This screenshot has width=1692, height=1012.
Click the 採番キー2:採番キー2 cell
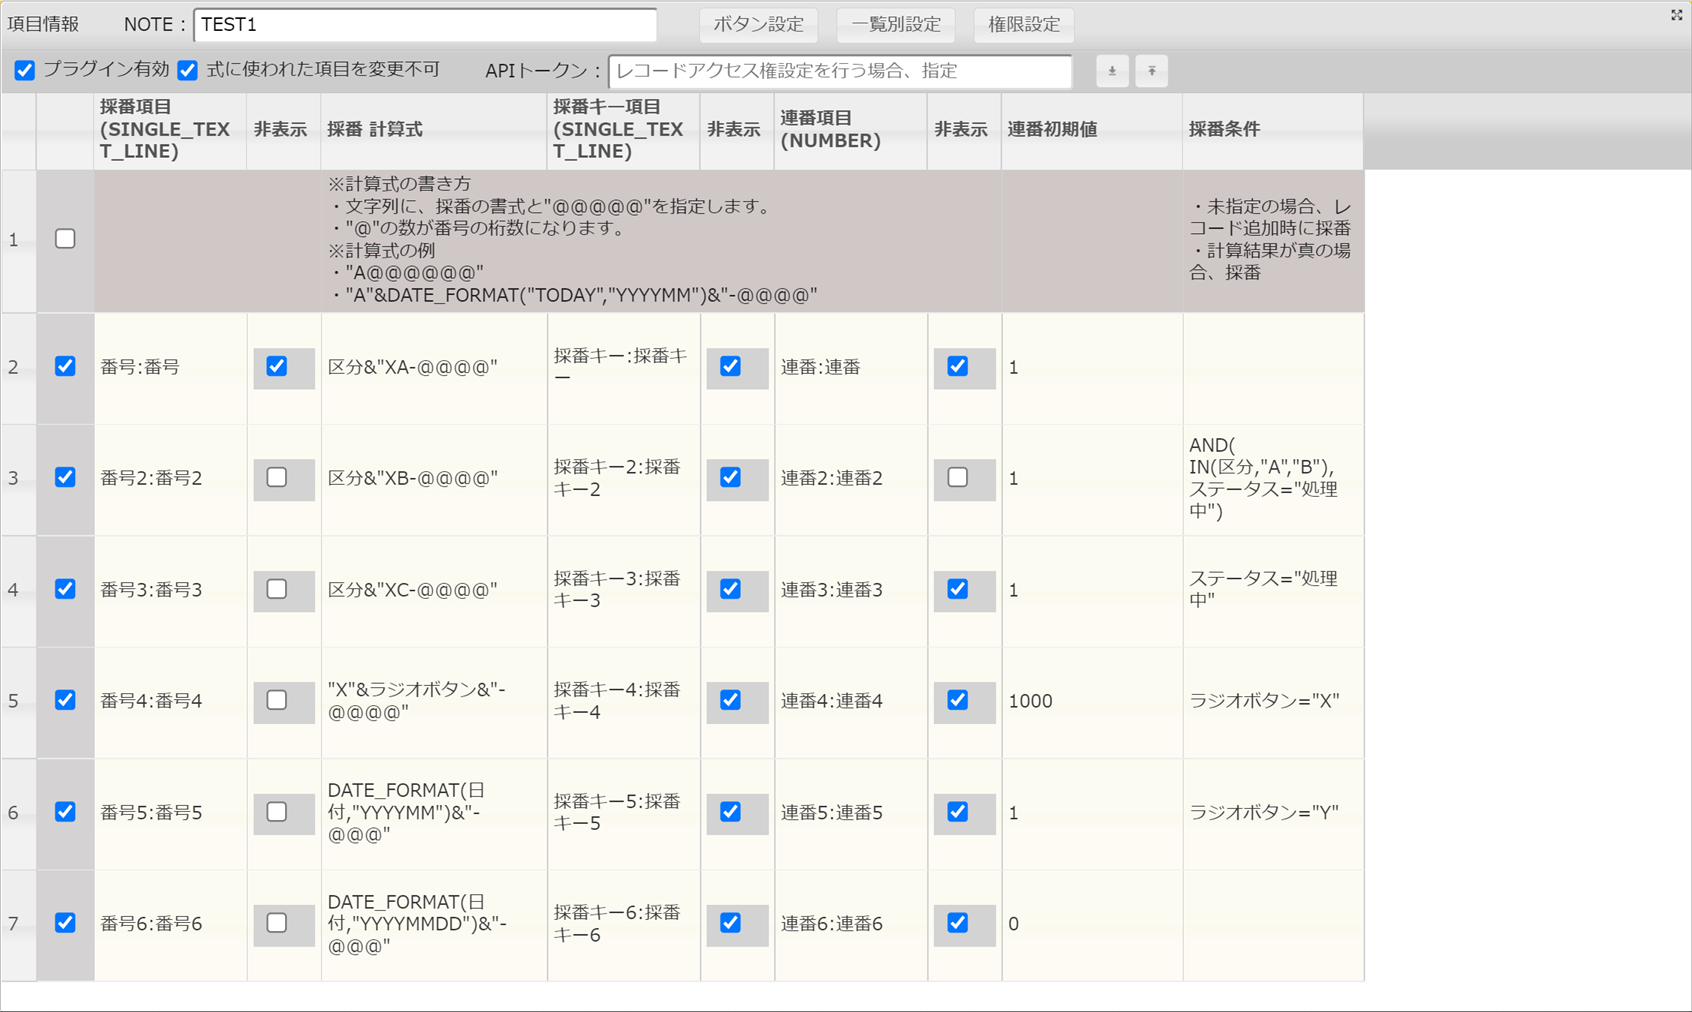point(624,479)
